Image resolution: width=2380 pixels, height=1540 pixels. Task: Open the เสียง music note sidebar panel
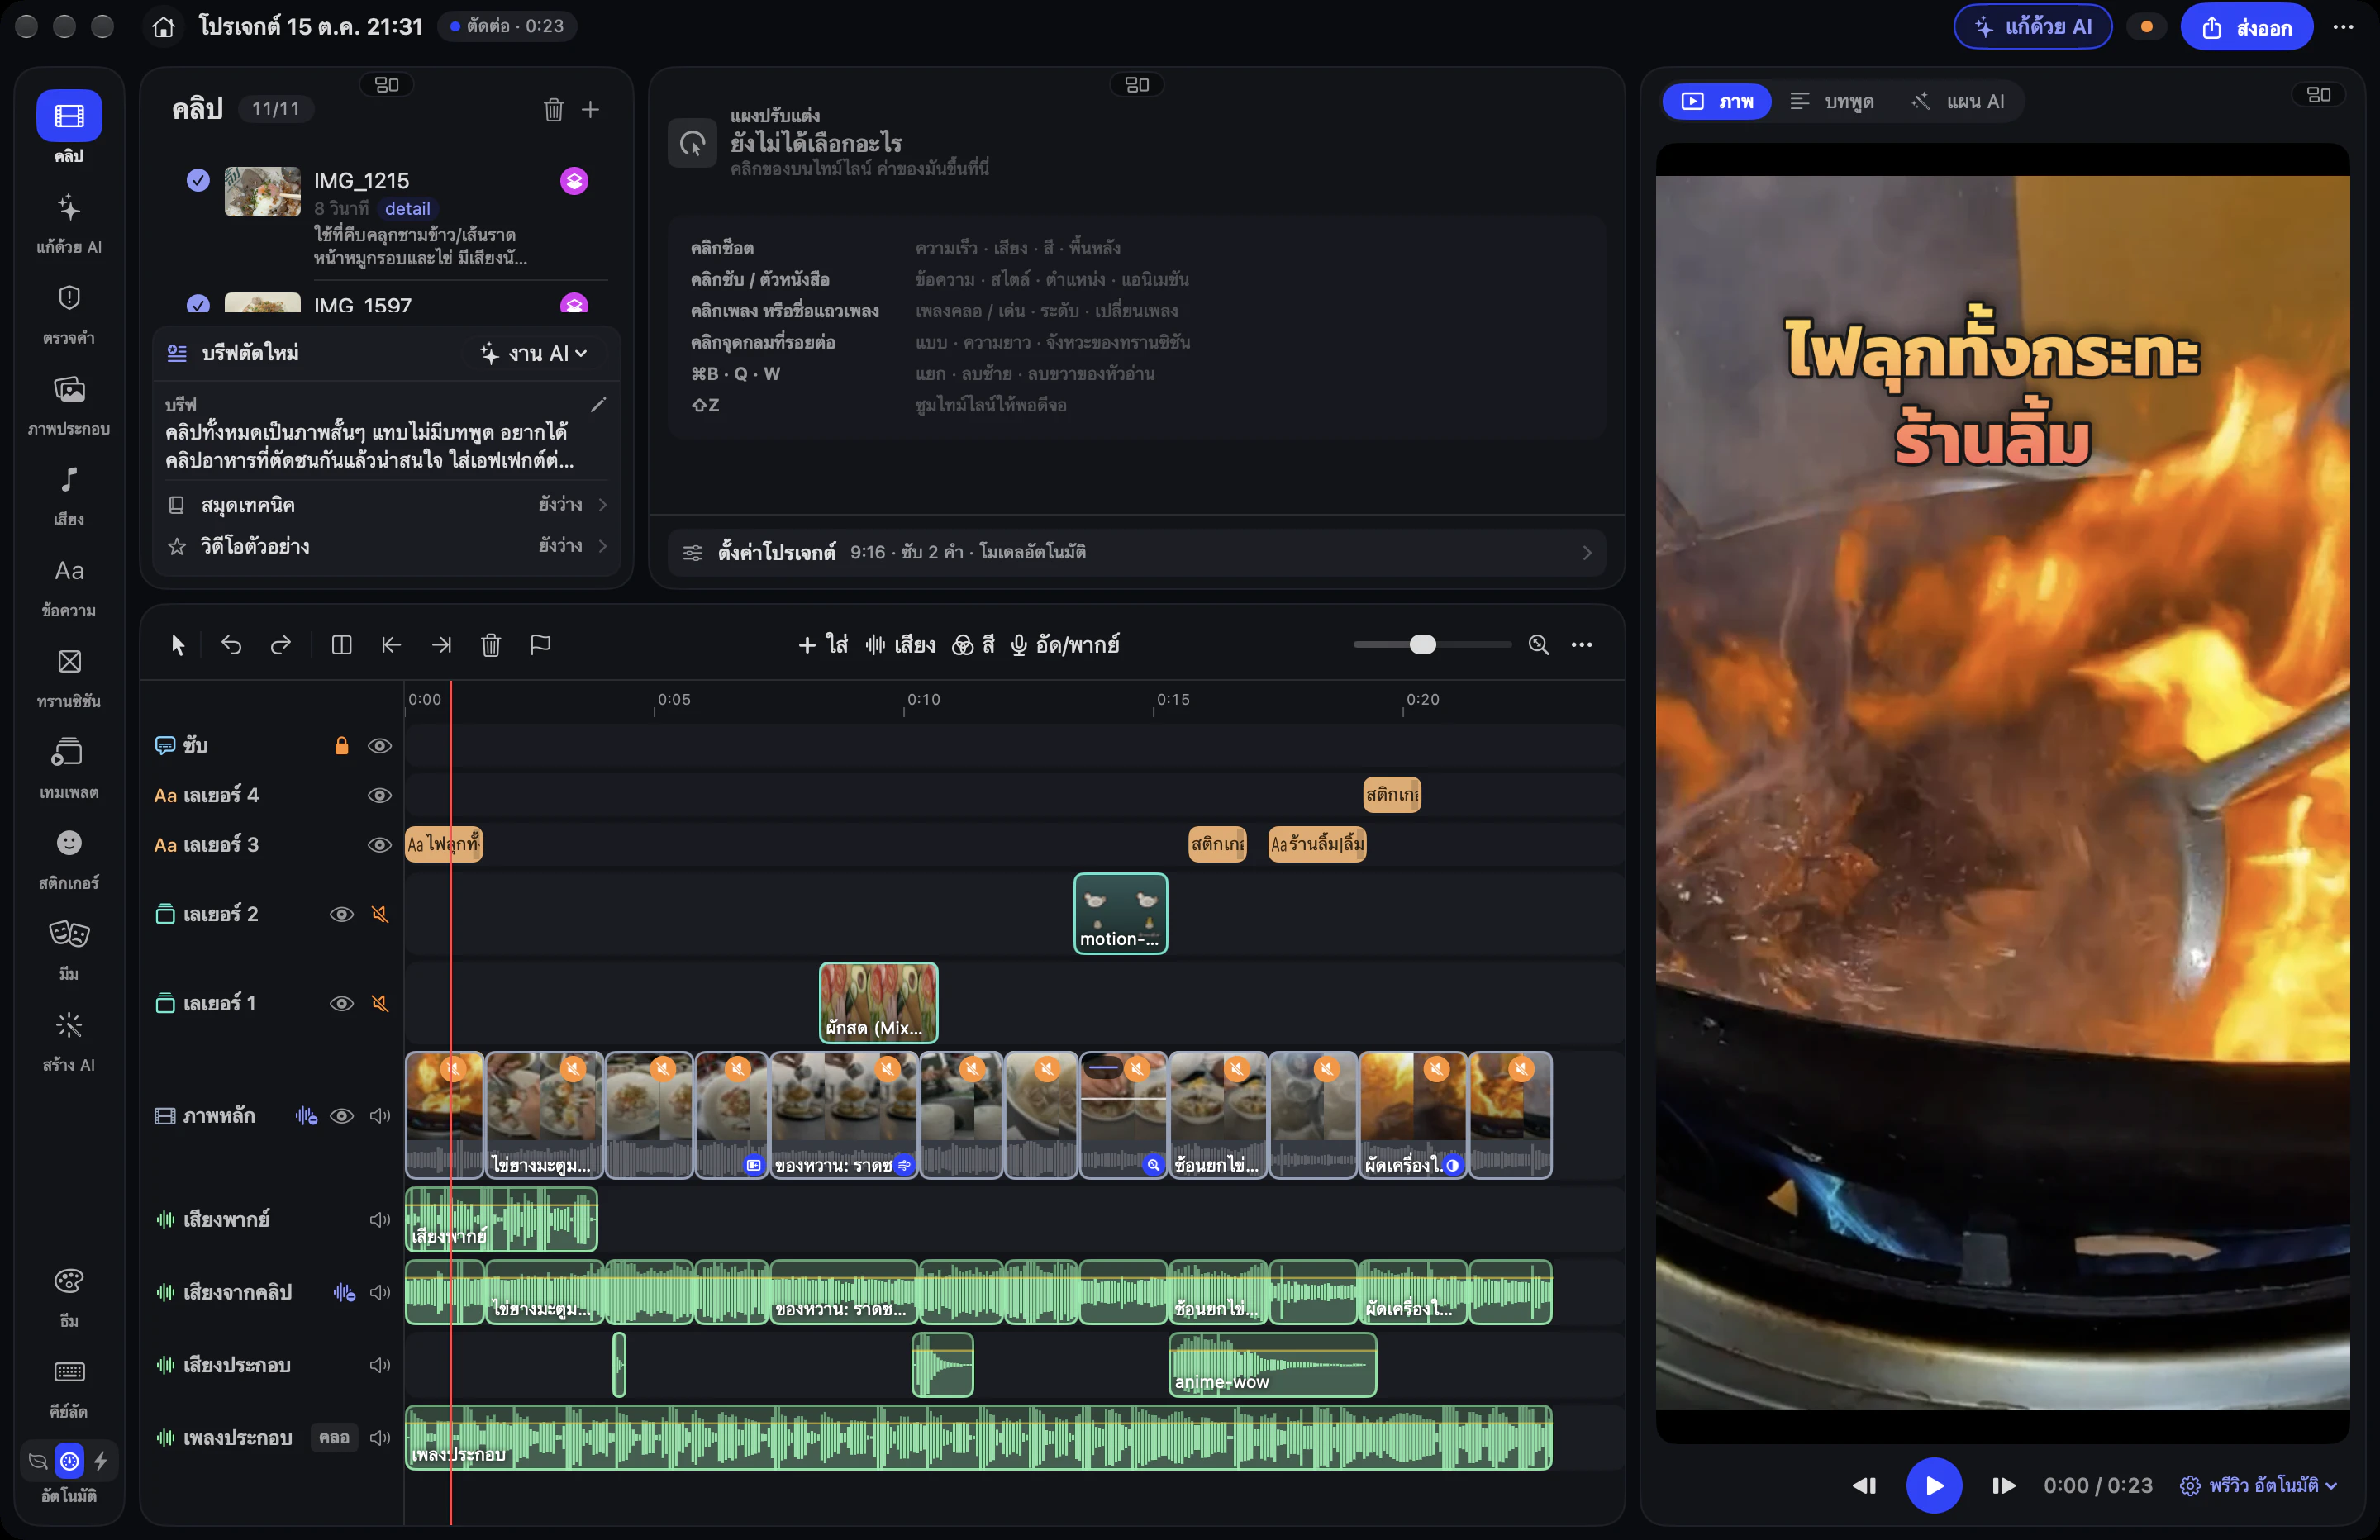click(x=69, y=496)
